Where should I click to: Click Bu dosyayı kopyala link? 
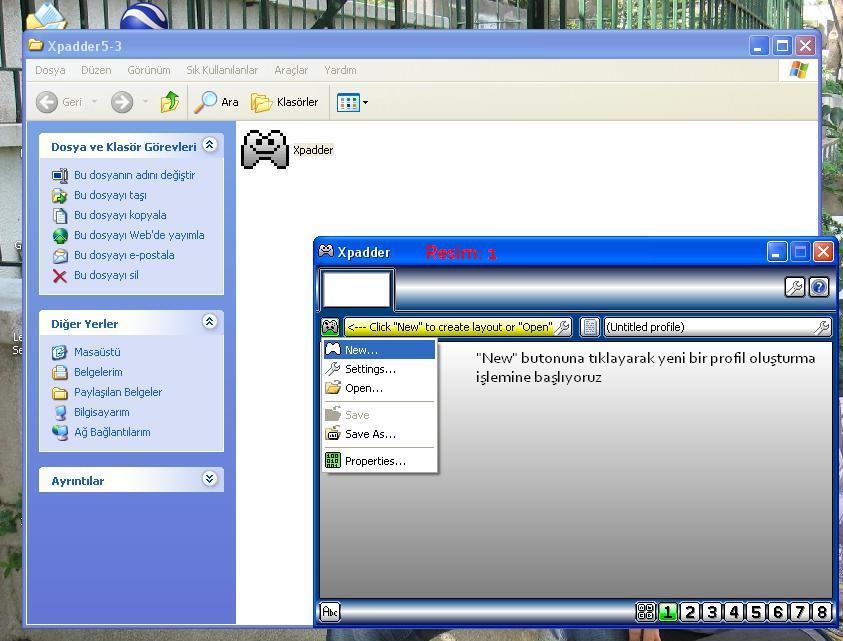coord(109,215)
